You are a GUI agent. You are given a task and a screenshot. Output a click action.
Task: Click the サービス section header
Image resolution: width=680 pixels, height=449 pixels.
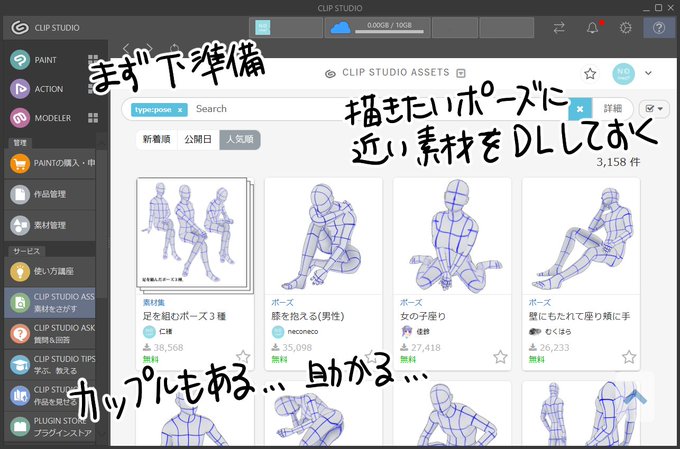[x=26, y=251]
